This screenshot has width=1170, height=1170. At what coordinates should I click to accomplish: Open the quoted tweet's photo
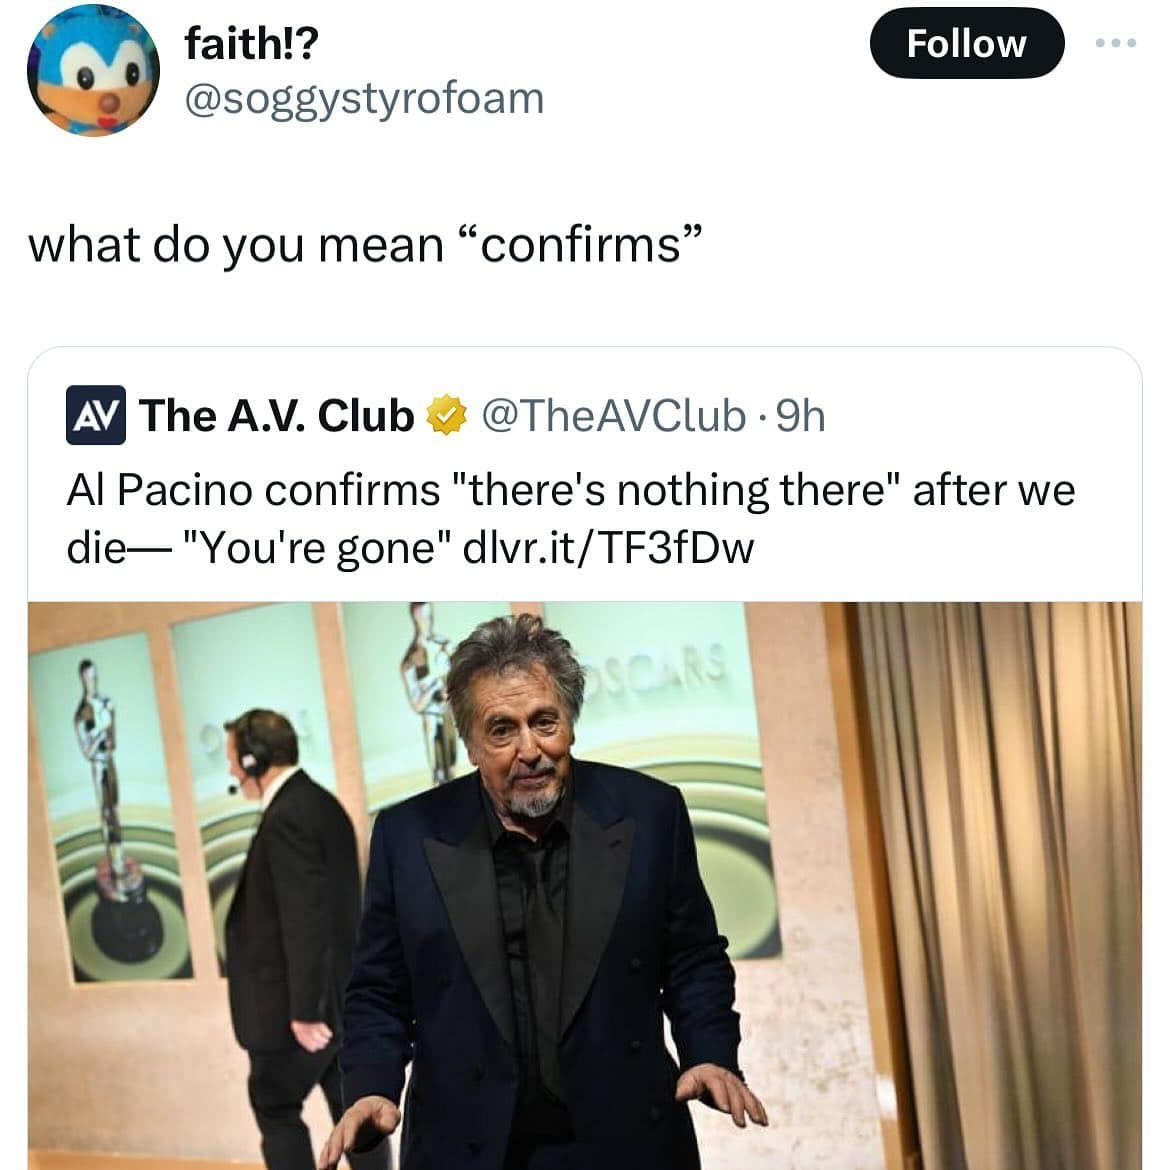point(585,886)
